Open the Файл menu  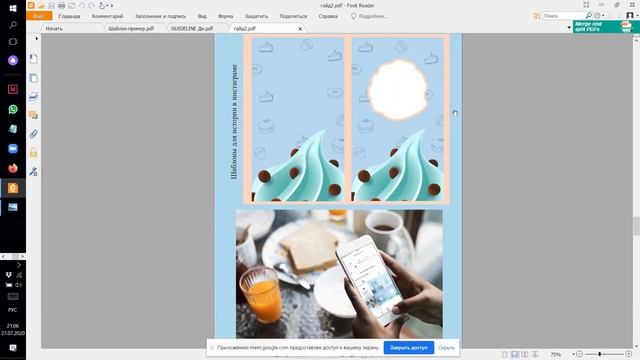pos(39,16)
